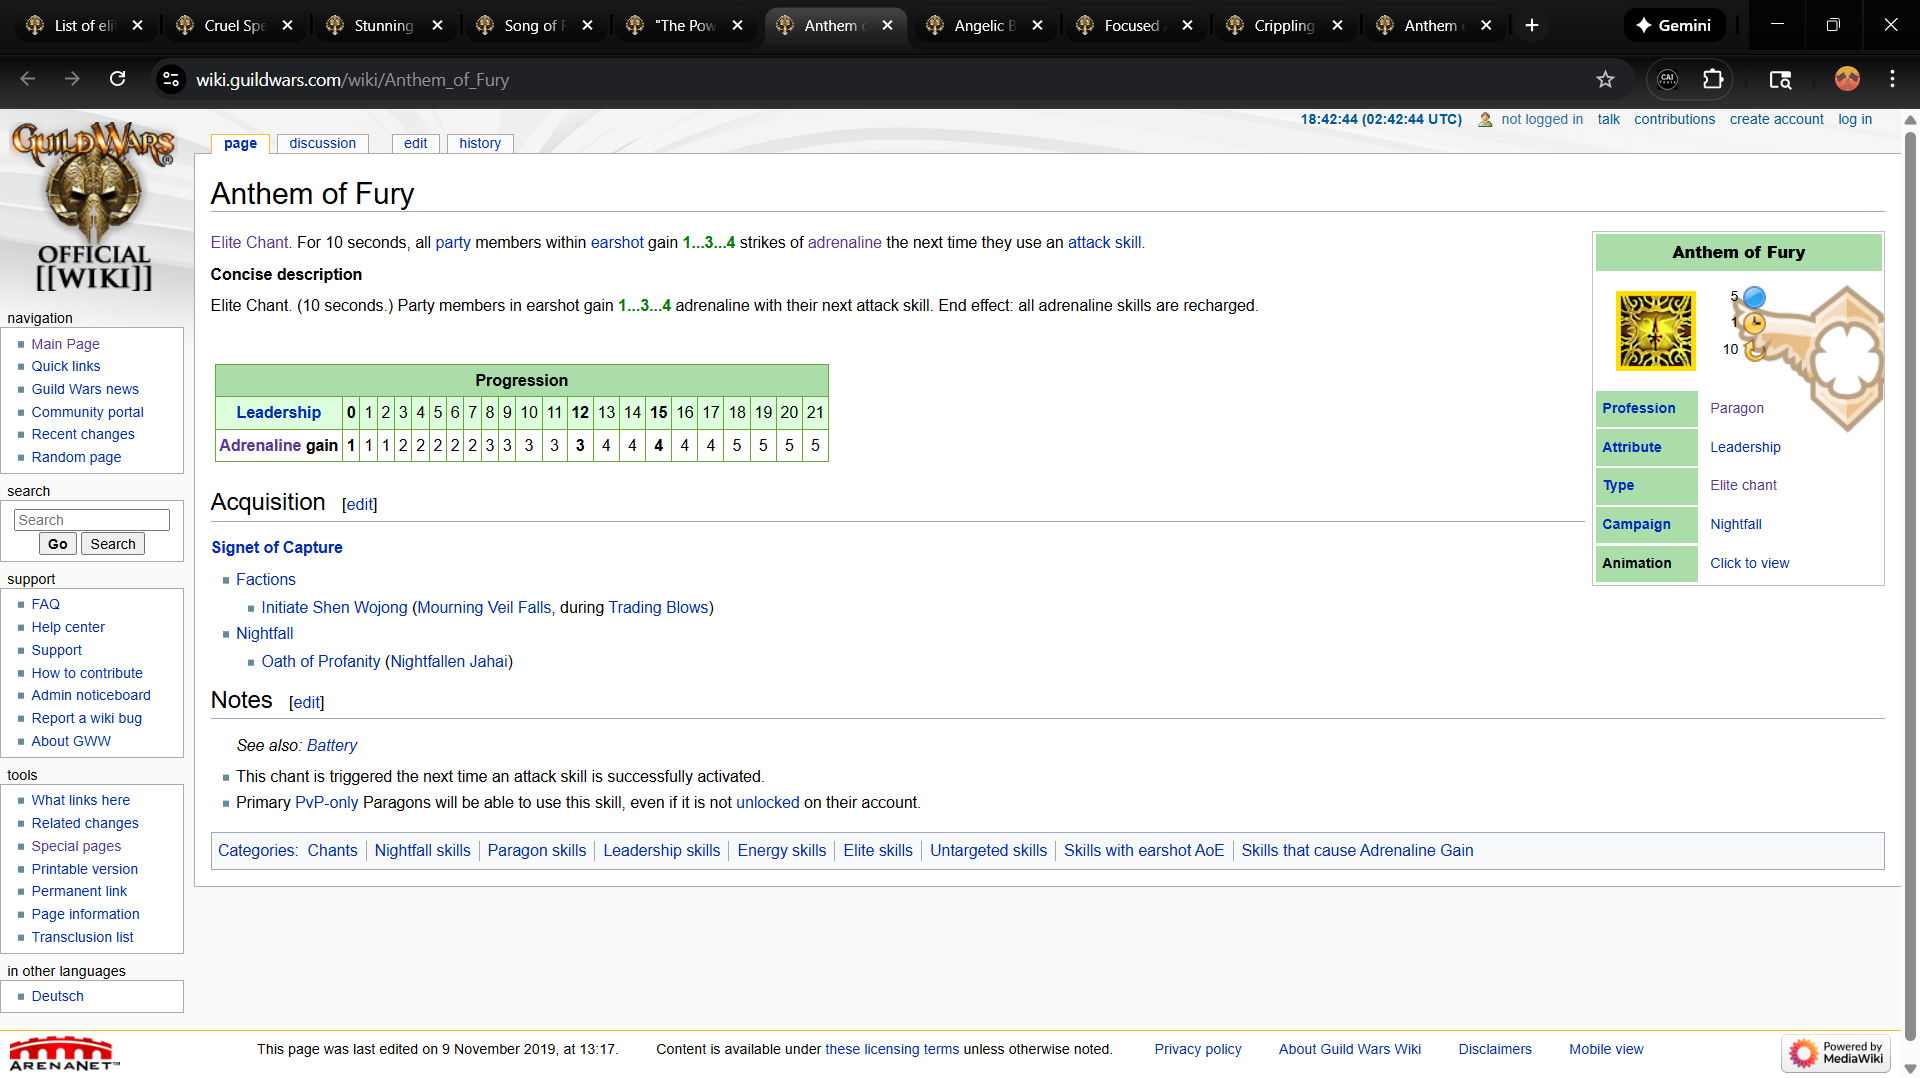1920x1078 pixels.
Task: Click the Battery see-also link
Action: coord(332,745)
